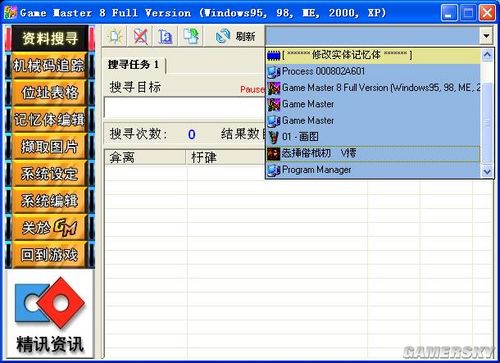Image resolution: width=500 pixels, height=363 pixels.
Task: Click the delete search task icon
Action: click(140, 36)
